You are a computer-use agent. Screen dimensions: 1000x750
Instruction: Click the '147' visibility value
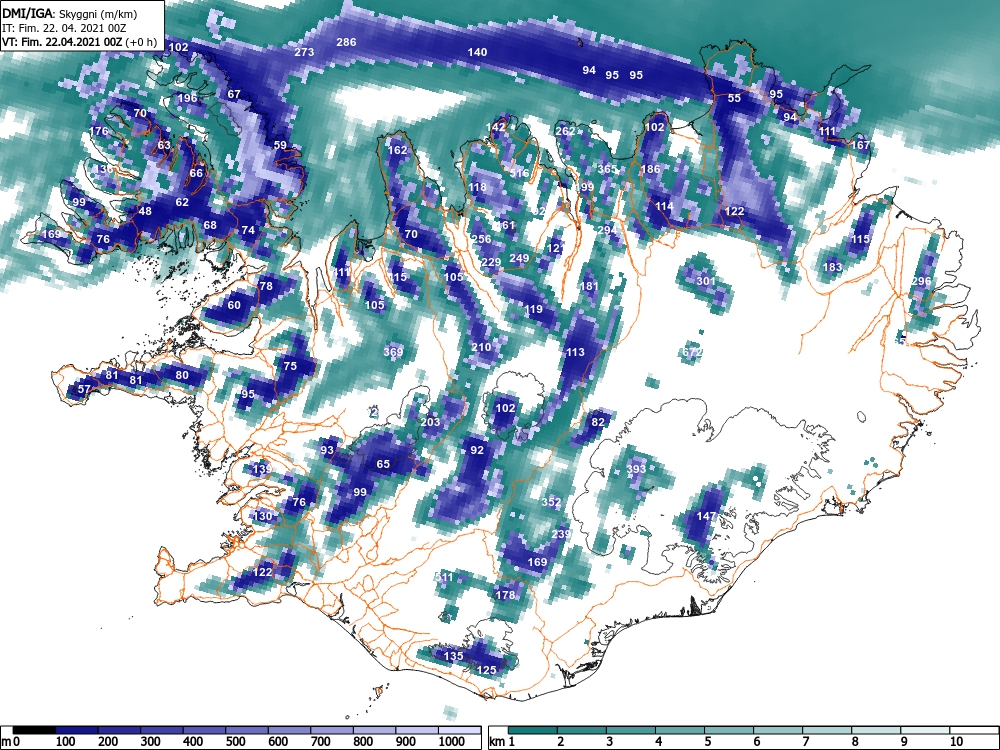[x=706, y=516]
